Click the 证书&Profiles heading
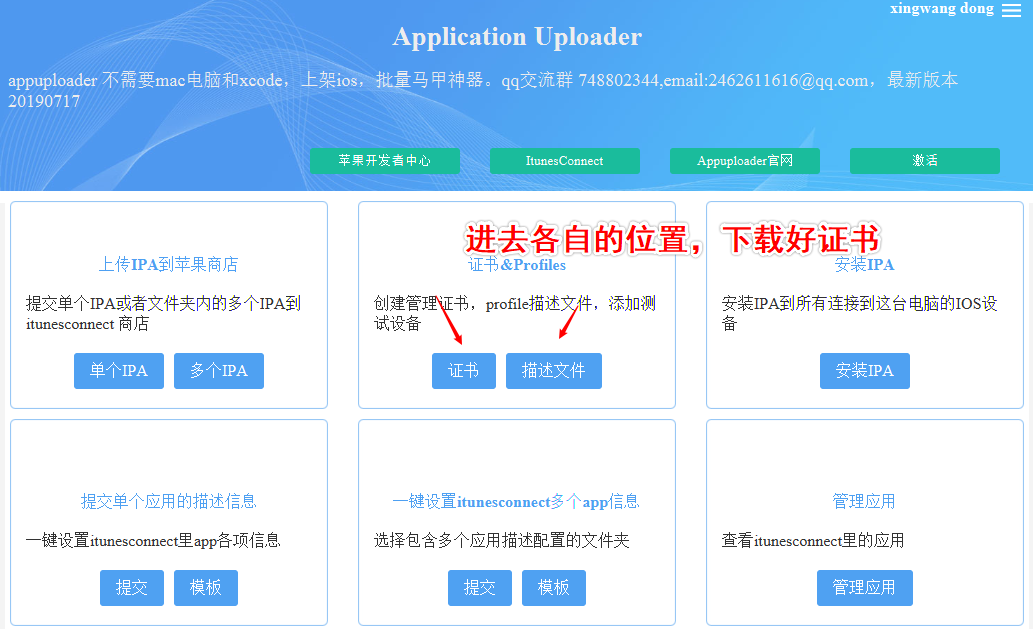The height and width of the screenshot is (629, 1033). click(x=517, y=265)
